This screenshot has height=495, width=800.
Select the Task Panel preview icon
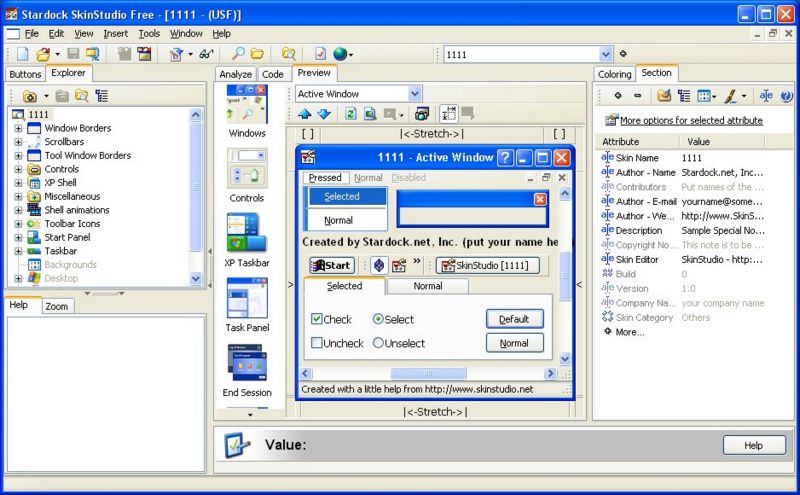pos(246,303)
